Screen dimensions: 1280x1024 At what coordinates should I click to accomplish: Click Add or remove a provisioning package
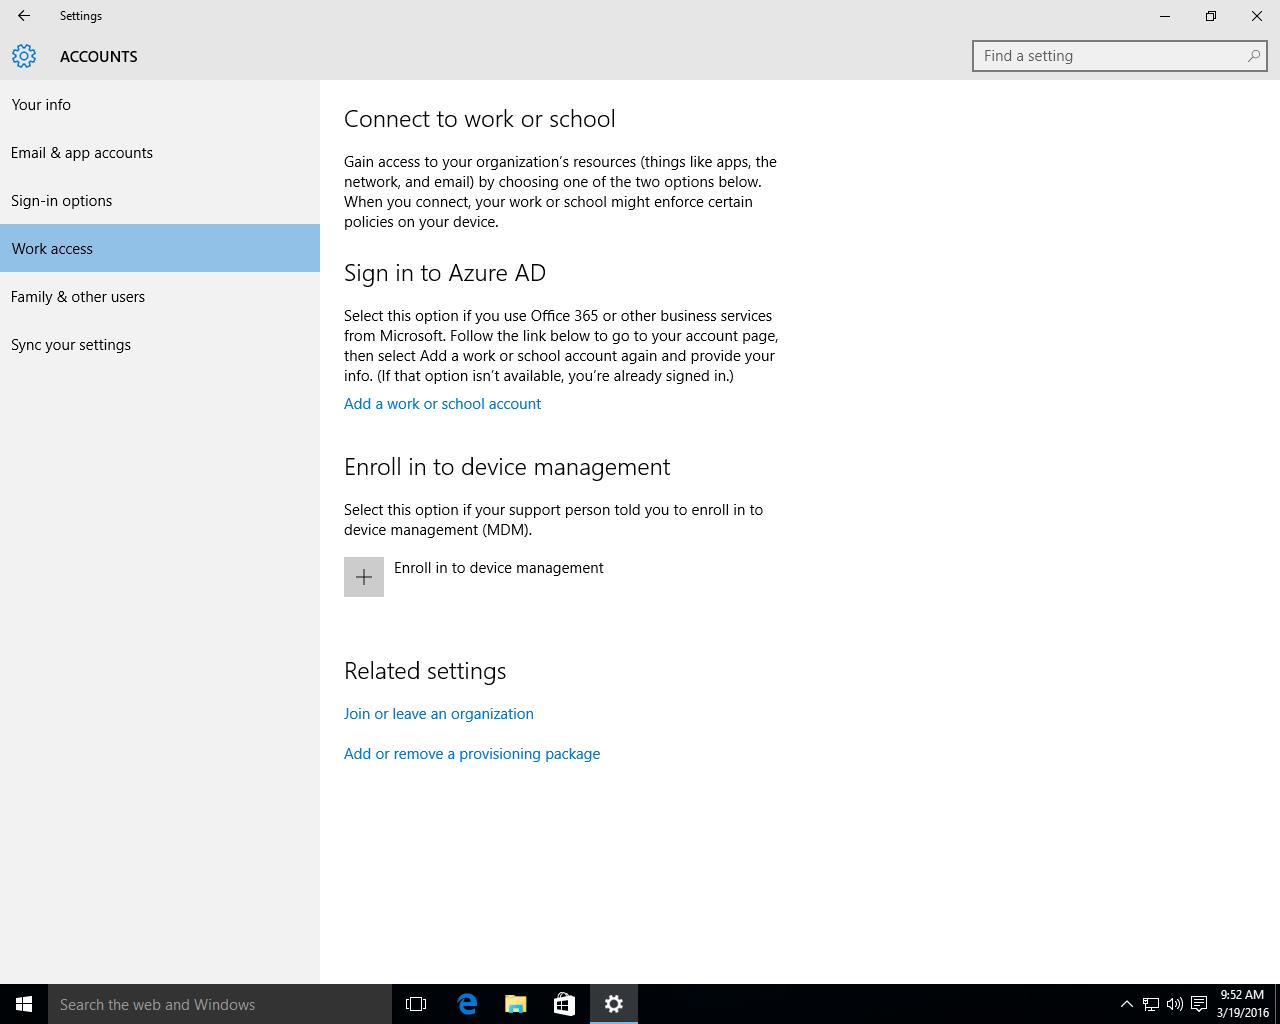click(x=472, y=754)
